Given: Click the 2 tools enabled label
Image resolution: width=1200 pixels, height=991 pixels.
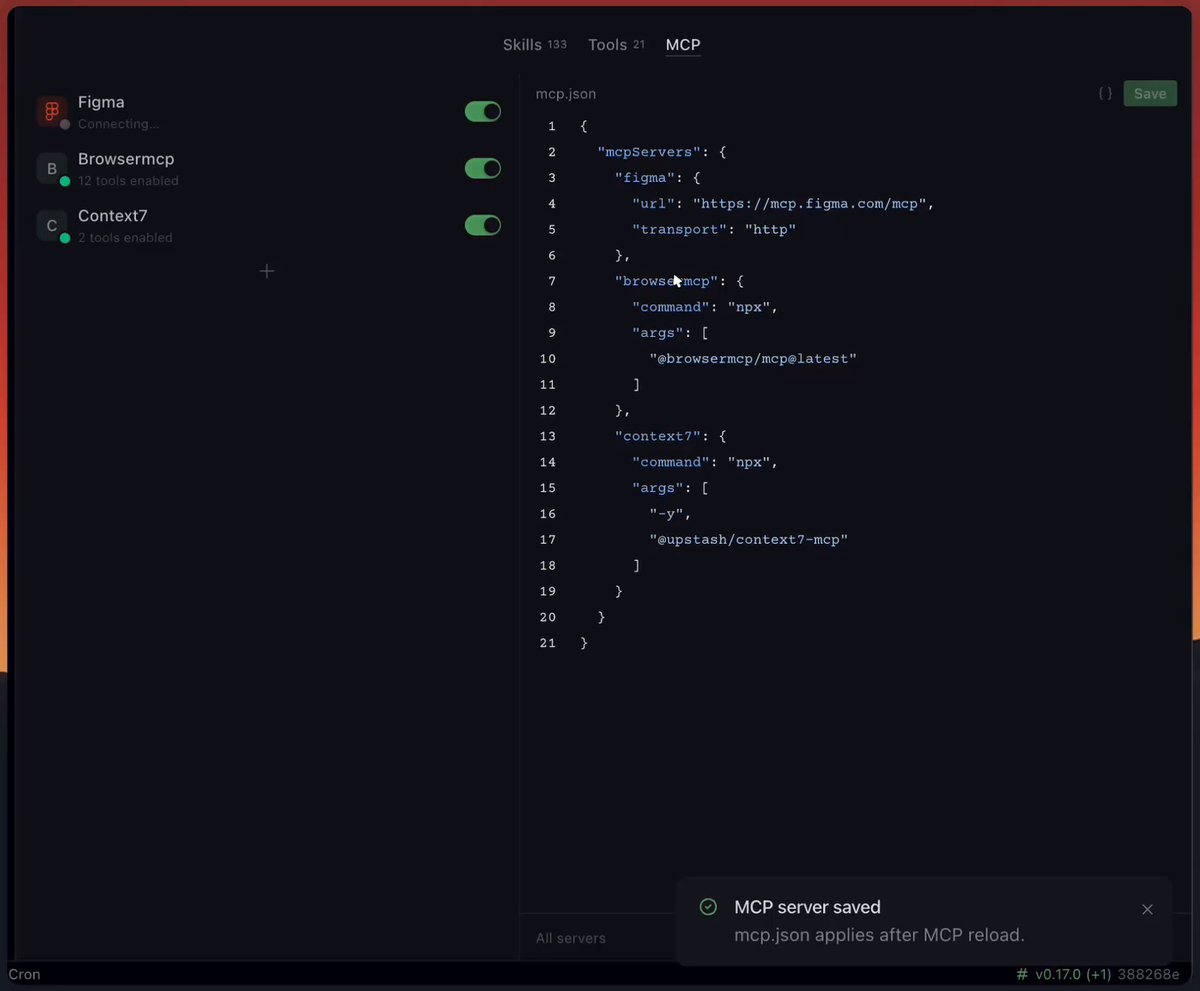Looking at the screenshot, I should pos(125,238).
